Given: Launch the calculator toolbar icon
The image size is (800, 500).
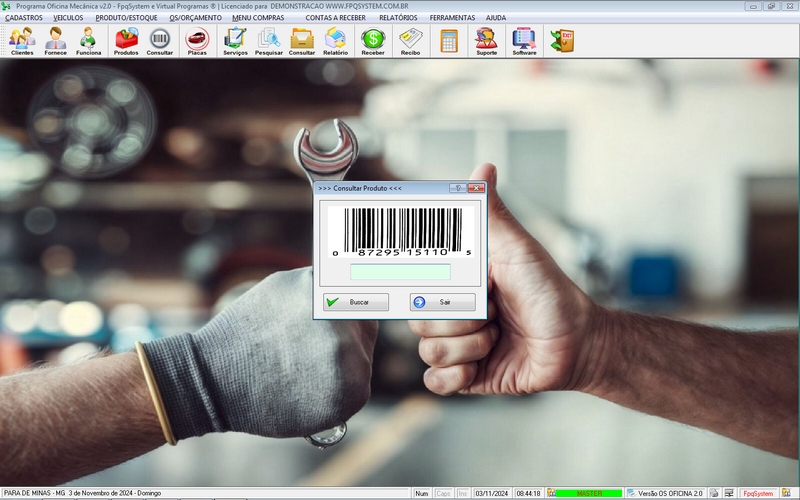Looking at the screenshot, I should [448, 41].
